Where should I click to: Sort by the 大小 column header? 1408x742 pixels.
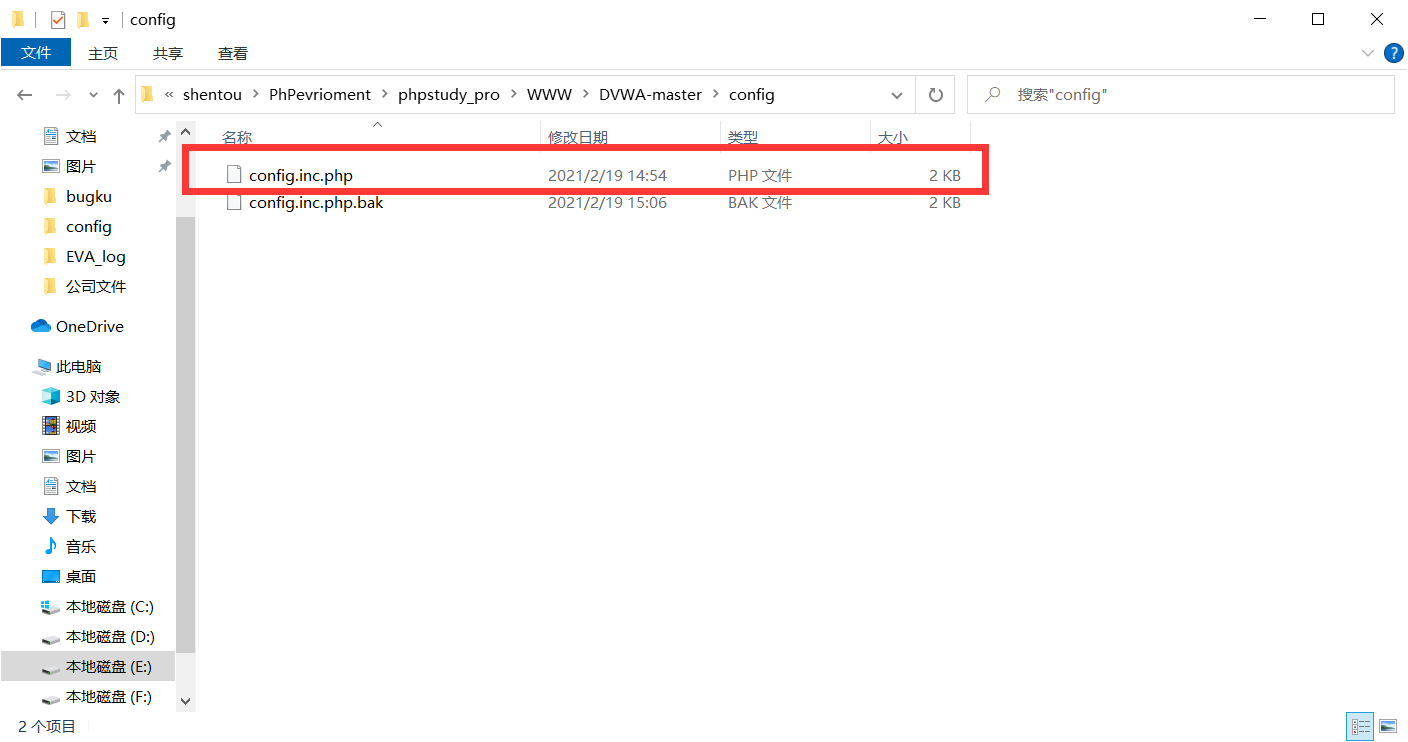pos(893,137)
